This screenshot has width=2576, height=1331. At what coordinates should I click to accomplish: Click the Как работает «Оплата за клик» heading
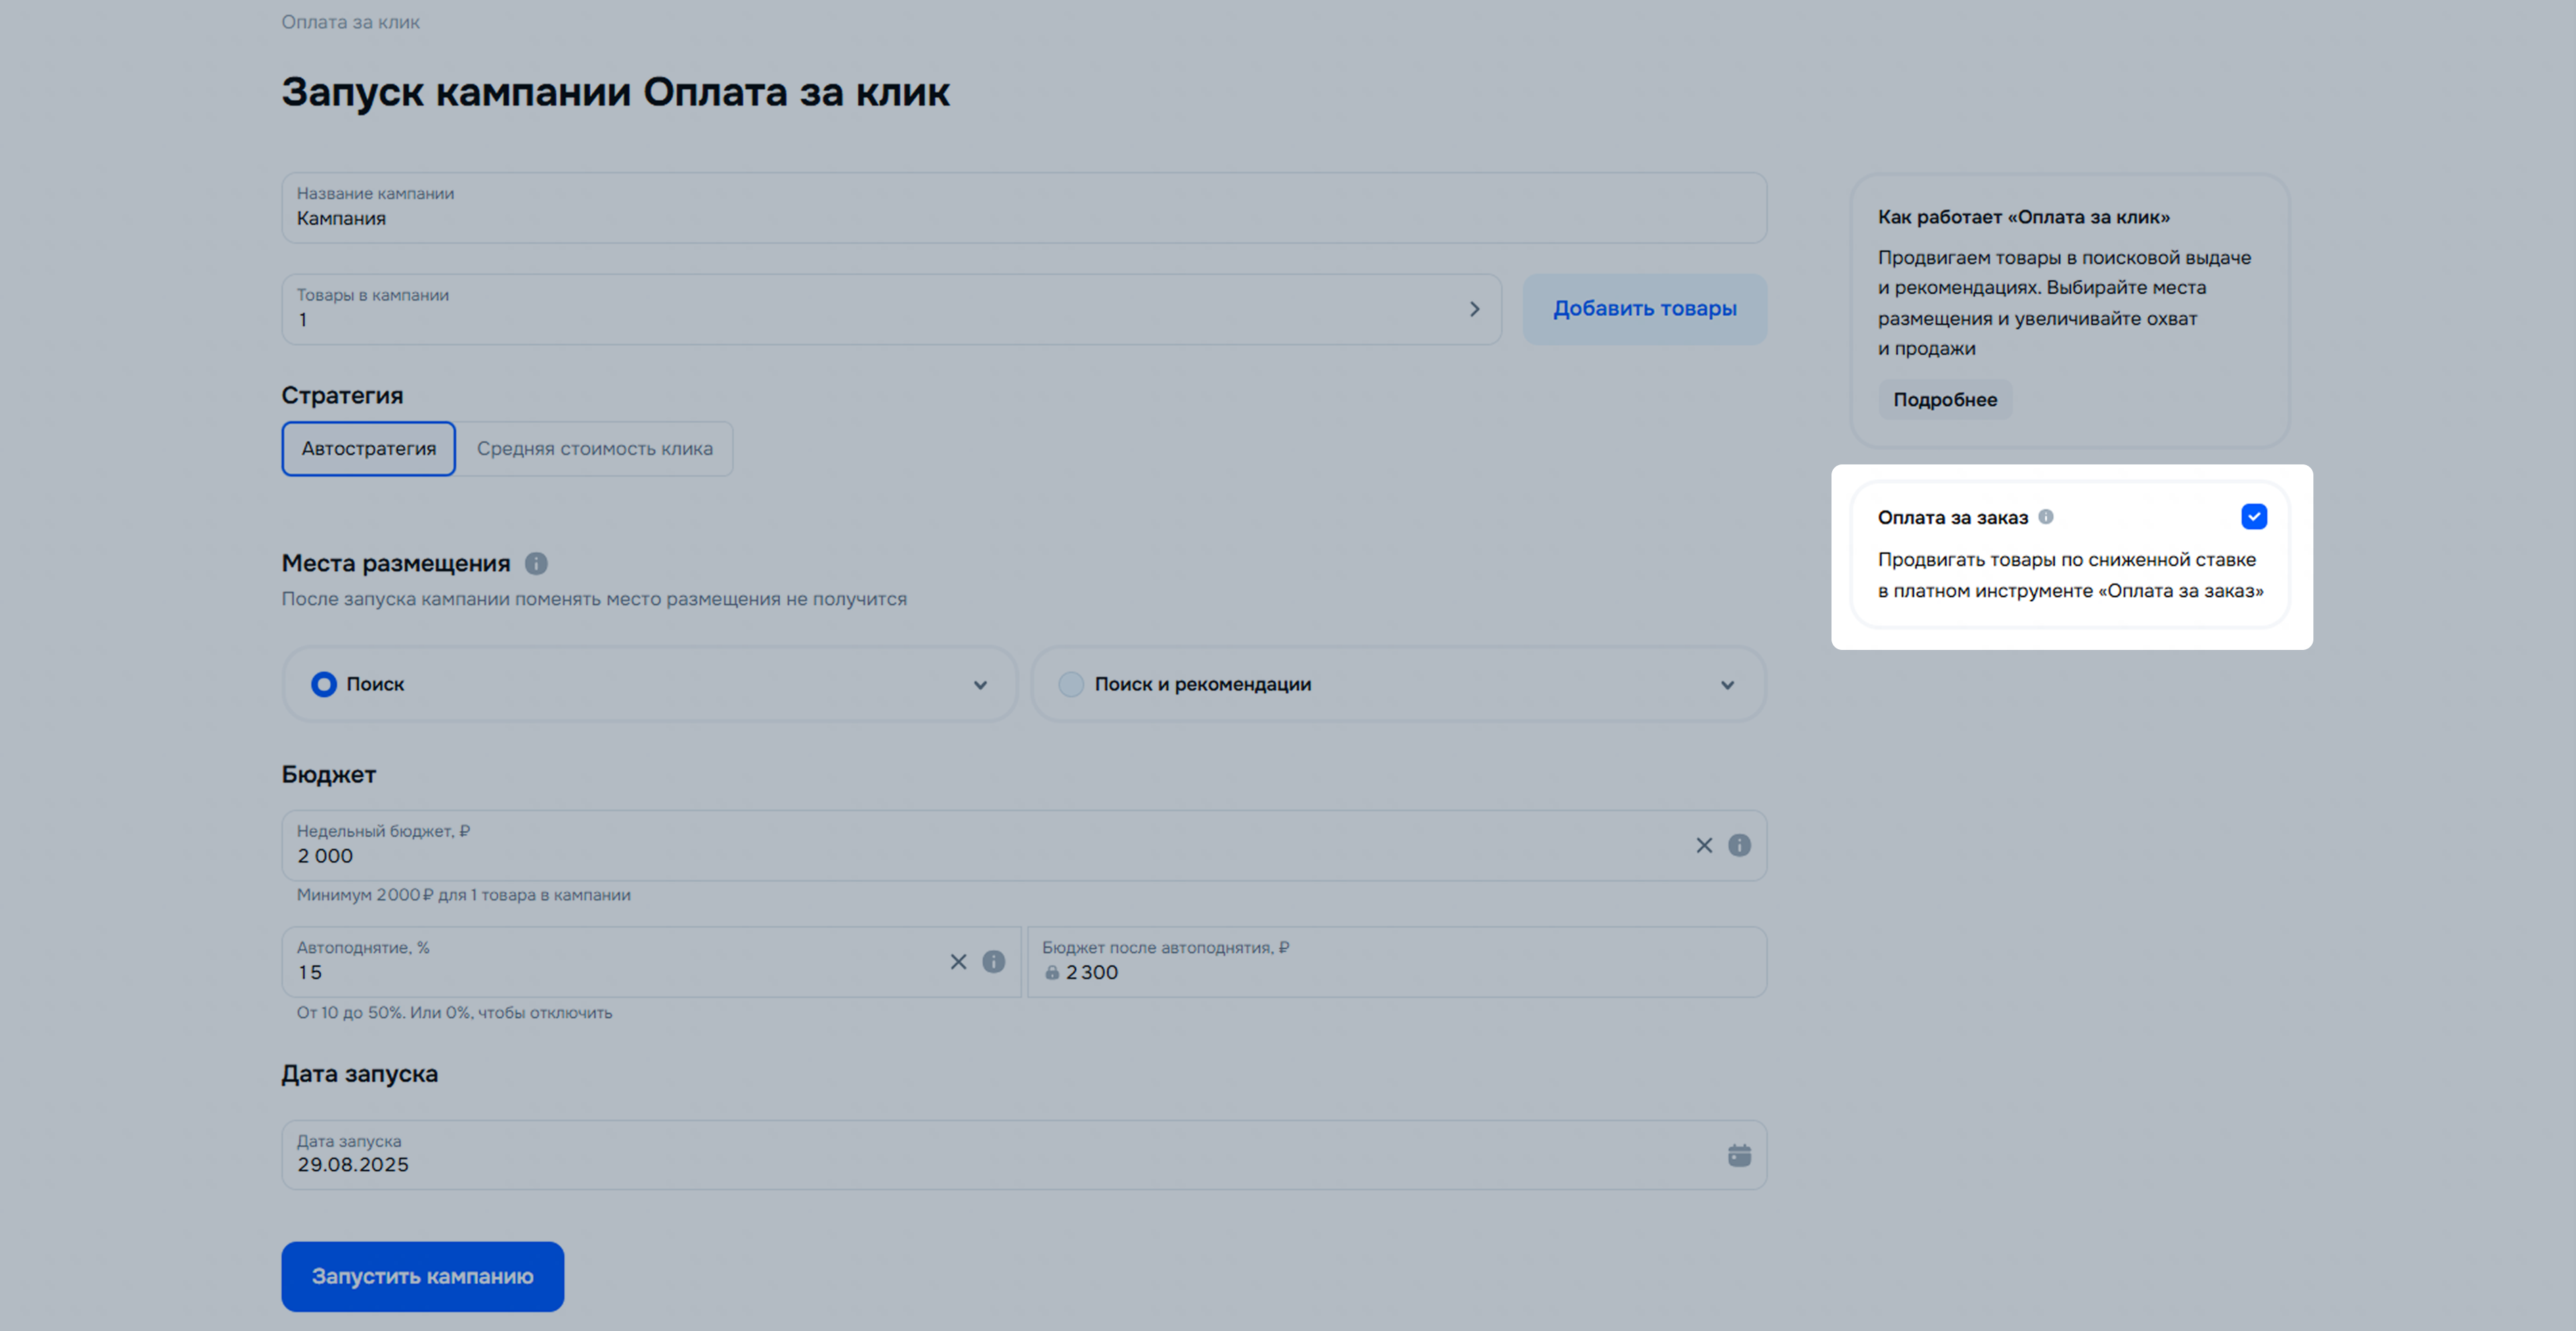point(2024,217)
